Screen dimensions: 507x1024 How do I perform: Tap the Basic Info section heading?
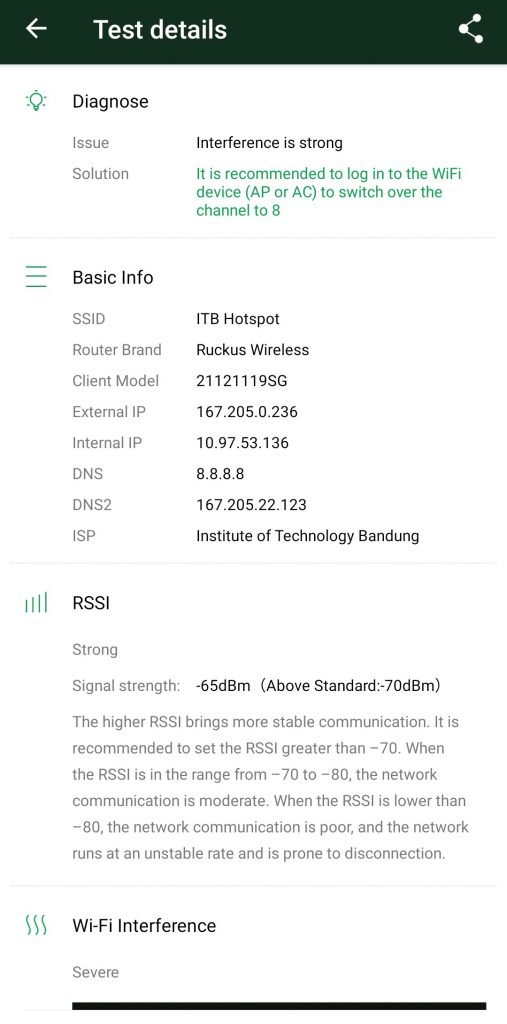click(x=113, y=277)
